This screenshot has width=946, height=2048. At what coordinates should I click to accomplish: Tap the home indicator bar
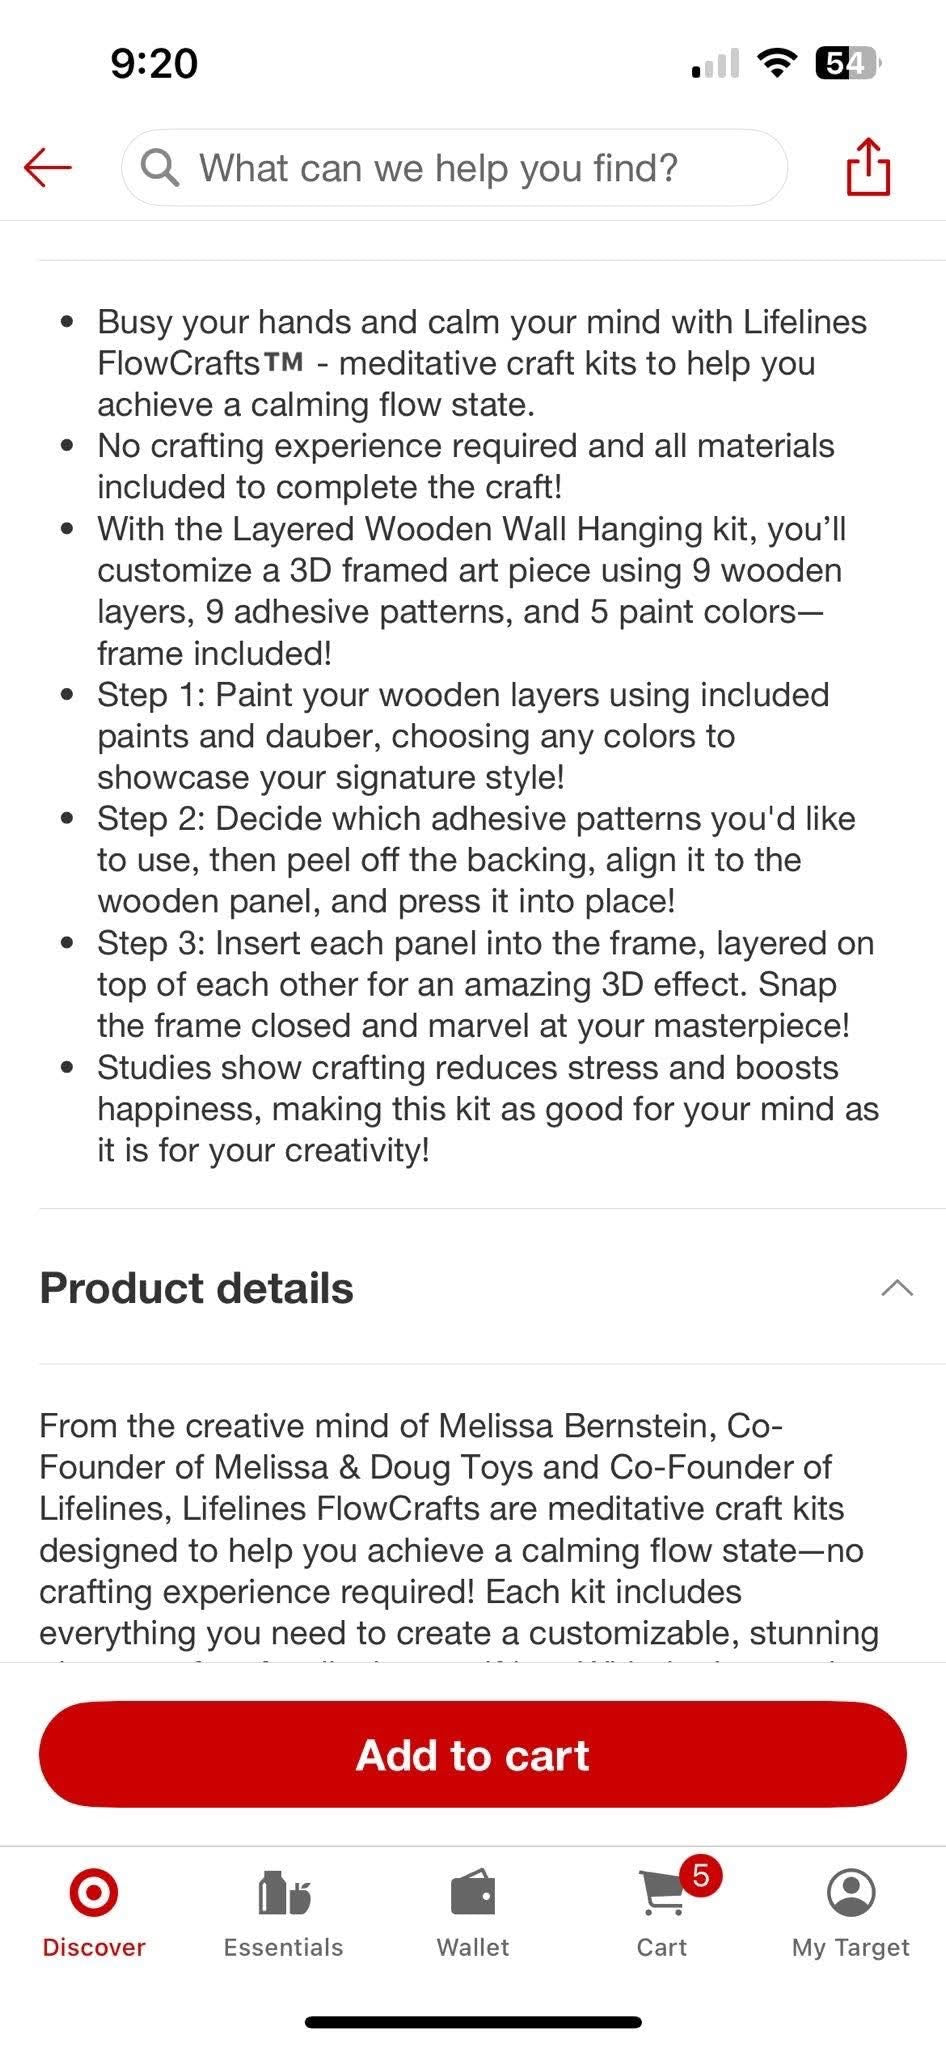point(473,2022)
